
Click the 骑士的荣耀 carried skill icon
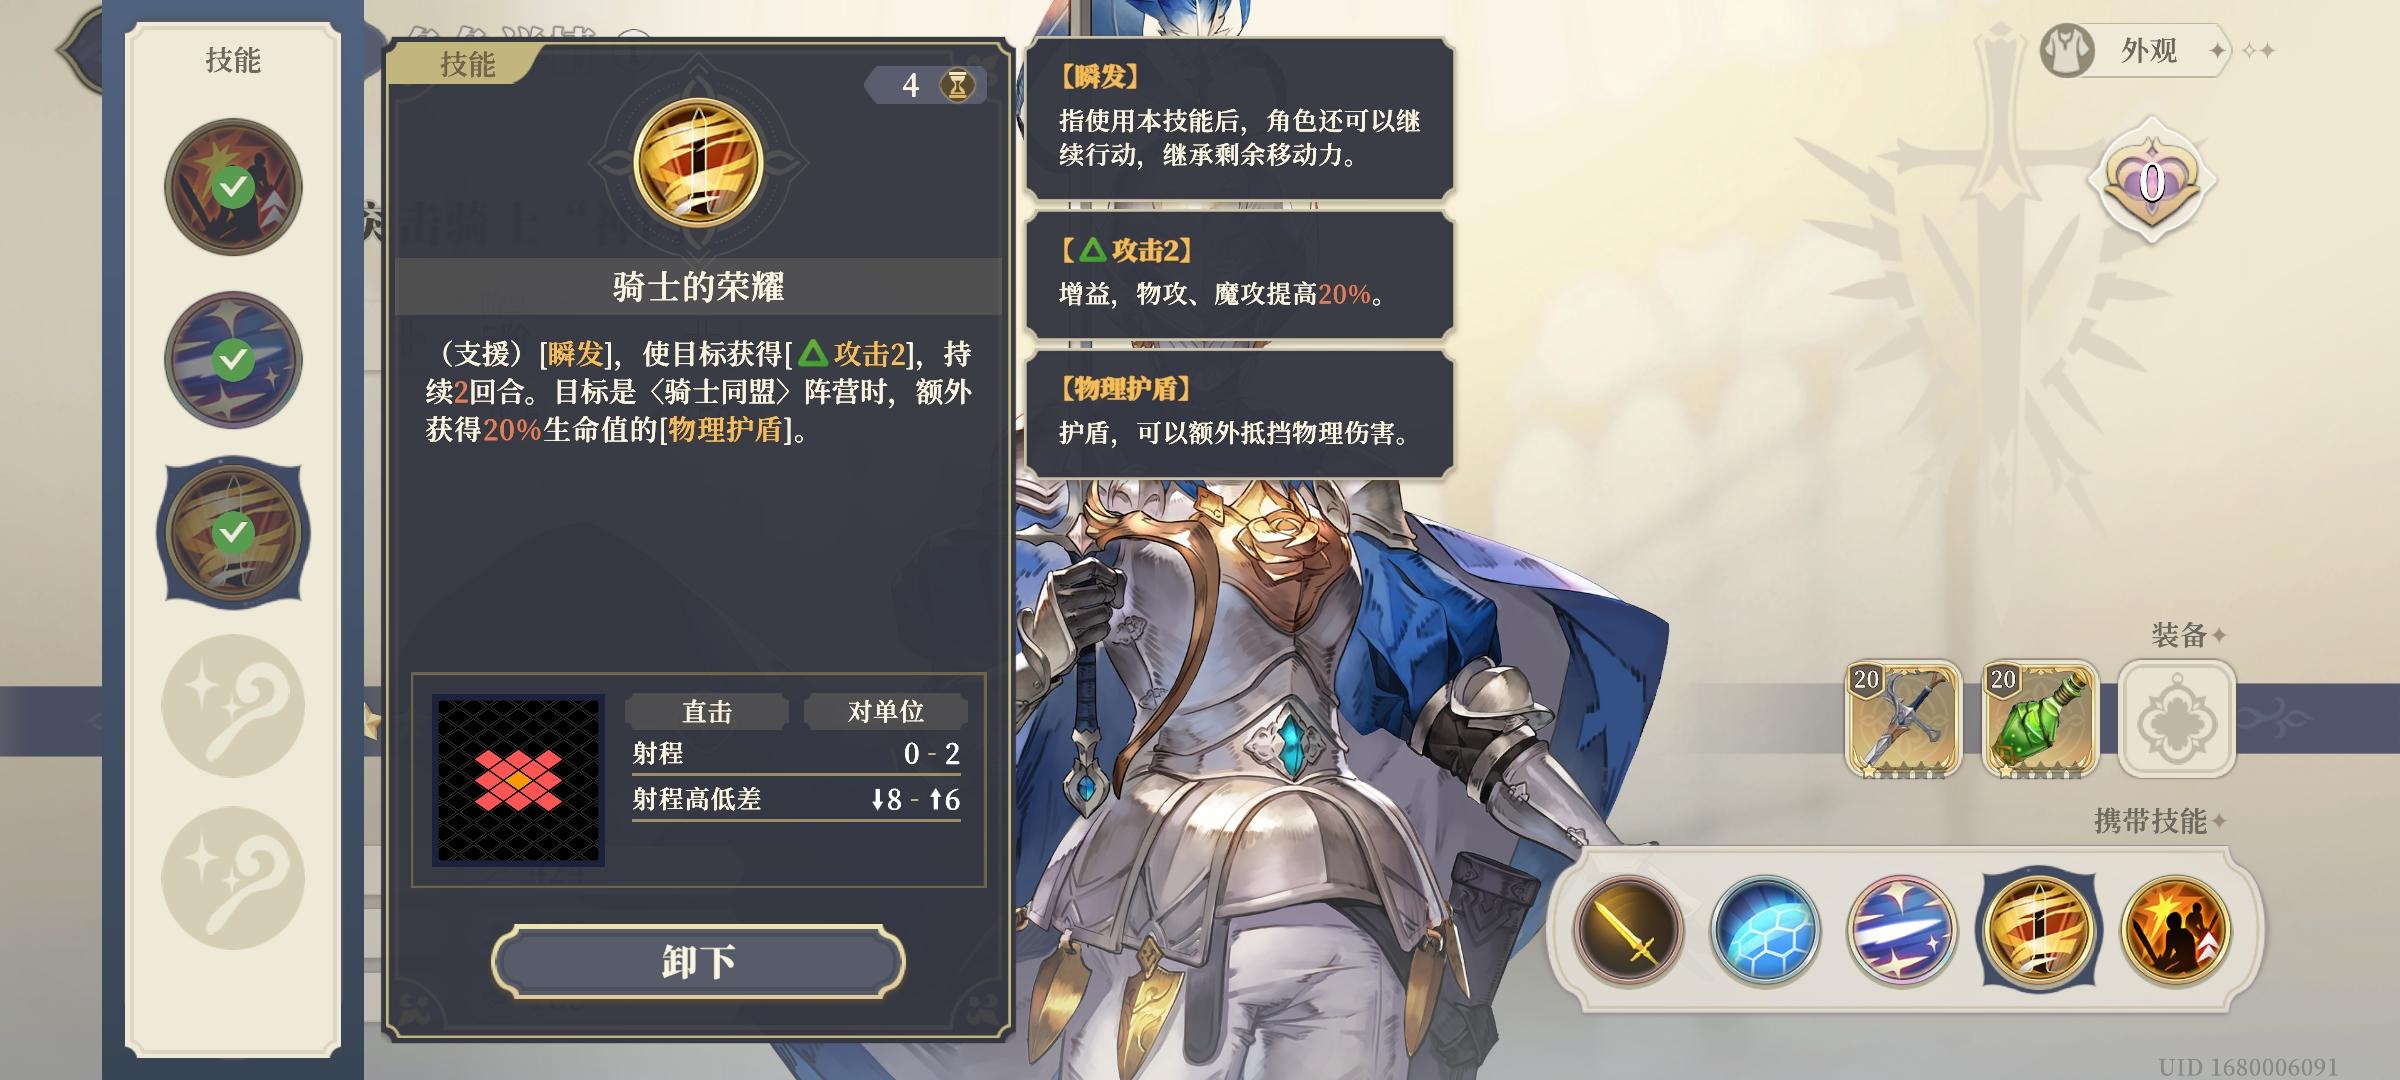pos(2039,930)
